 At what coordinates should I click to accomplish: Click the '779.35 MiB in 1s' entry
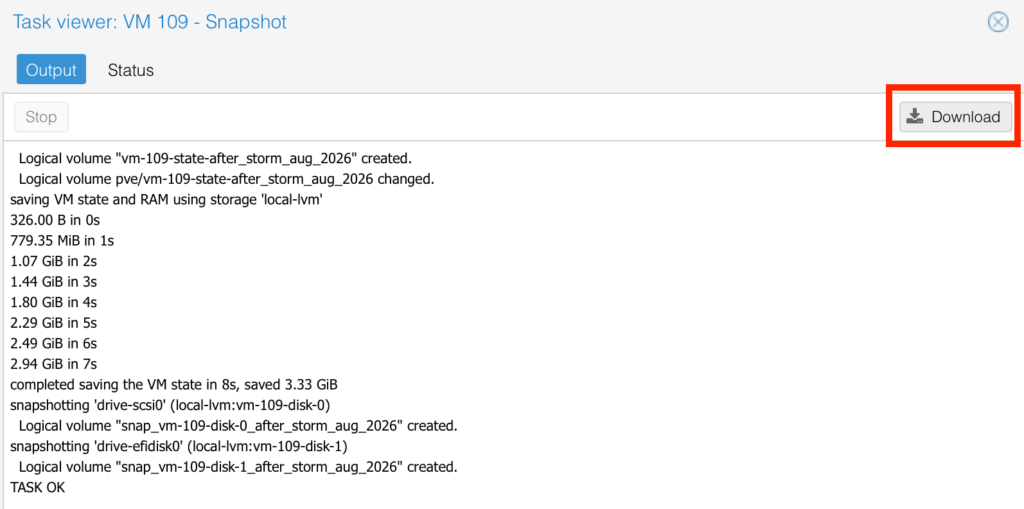[63, 240]
